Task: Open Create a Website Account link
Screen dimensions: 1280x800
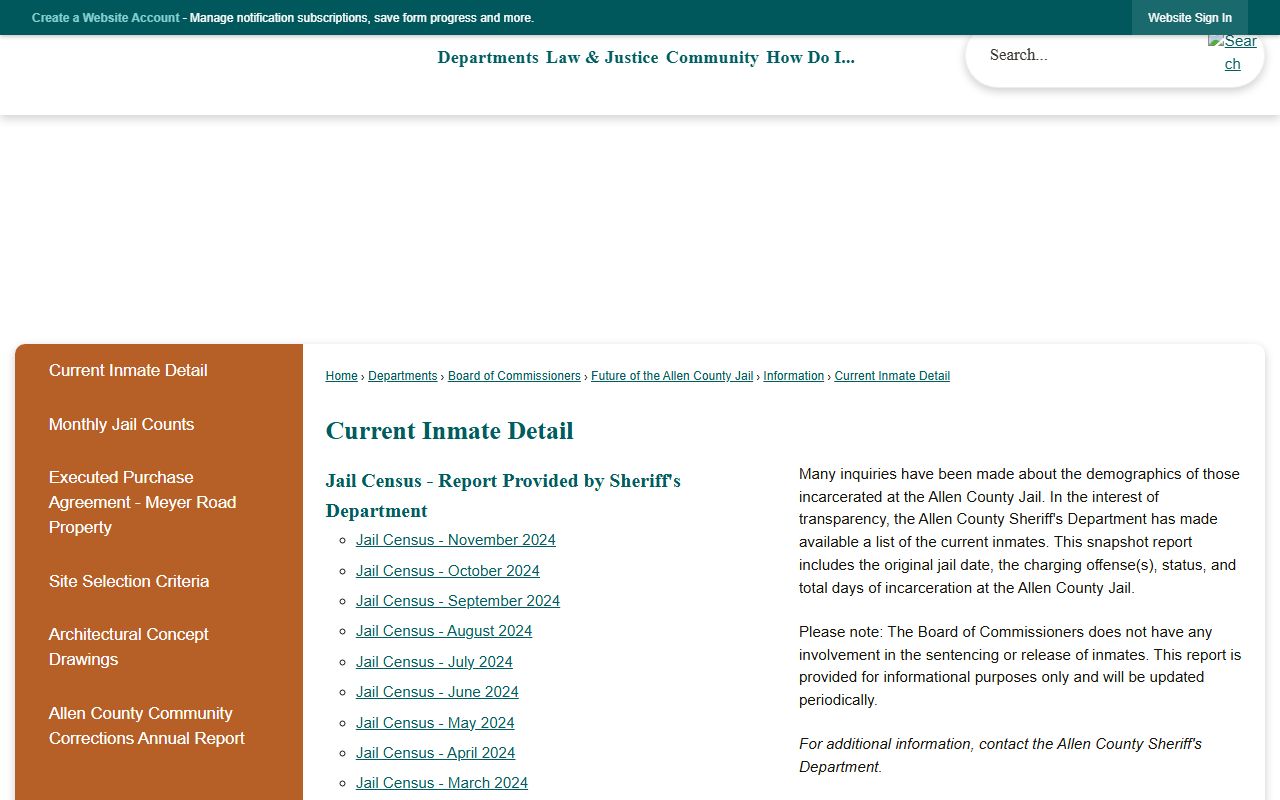Action: tap(106, 18)
